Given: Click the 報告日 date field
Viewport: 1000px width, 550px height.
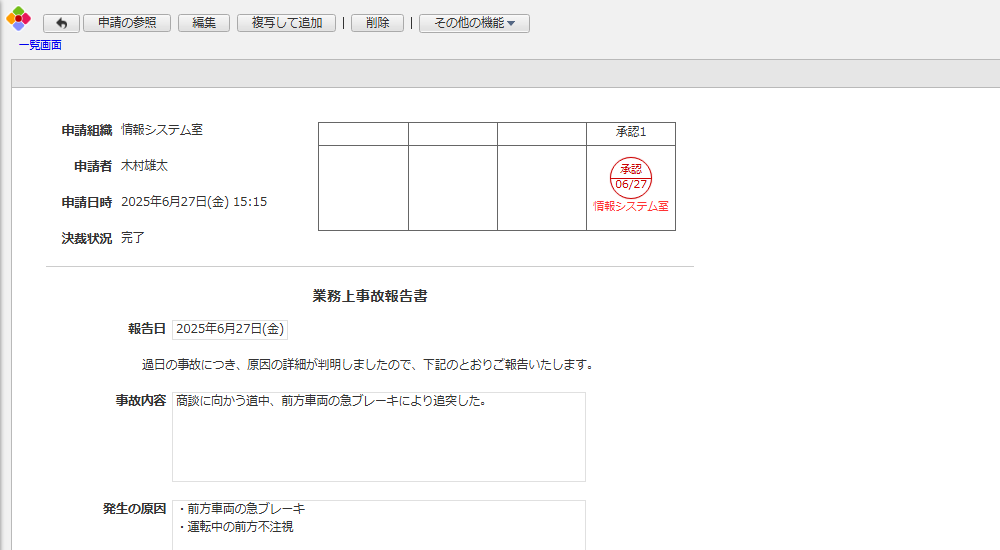Looking at the screenshot, I should pyautogui.click(x=230, y=328).
